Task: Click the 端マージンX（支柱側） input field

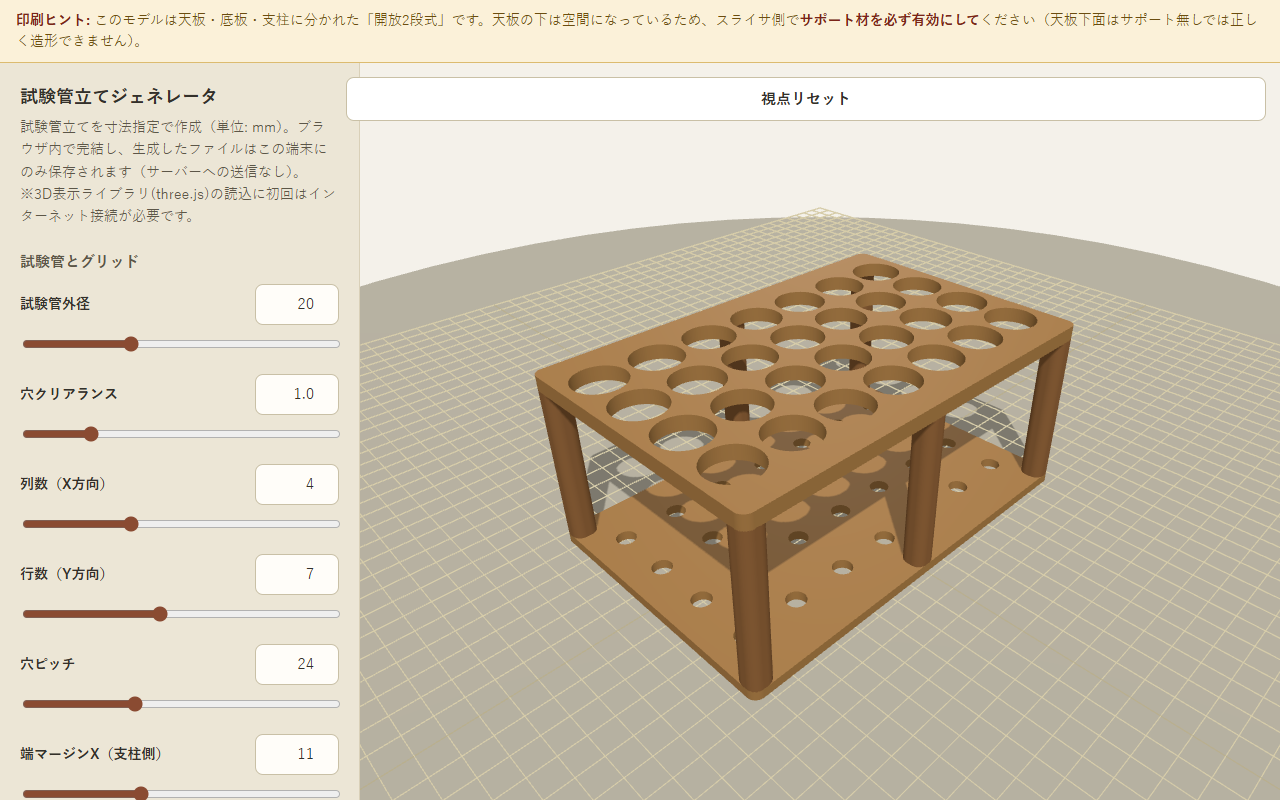Action: [x=297, y=754]
